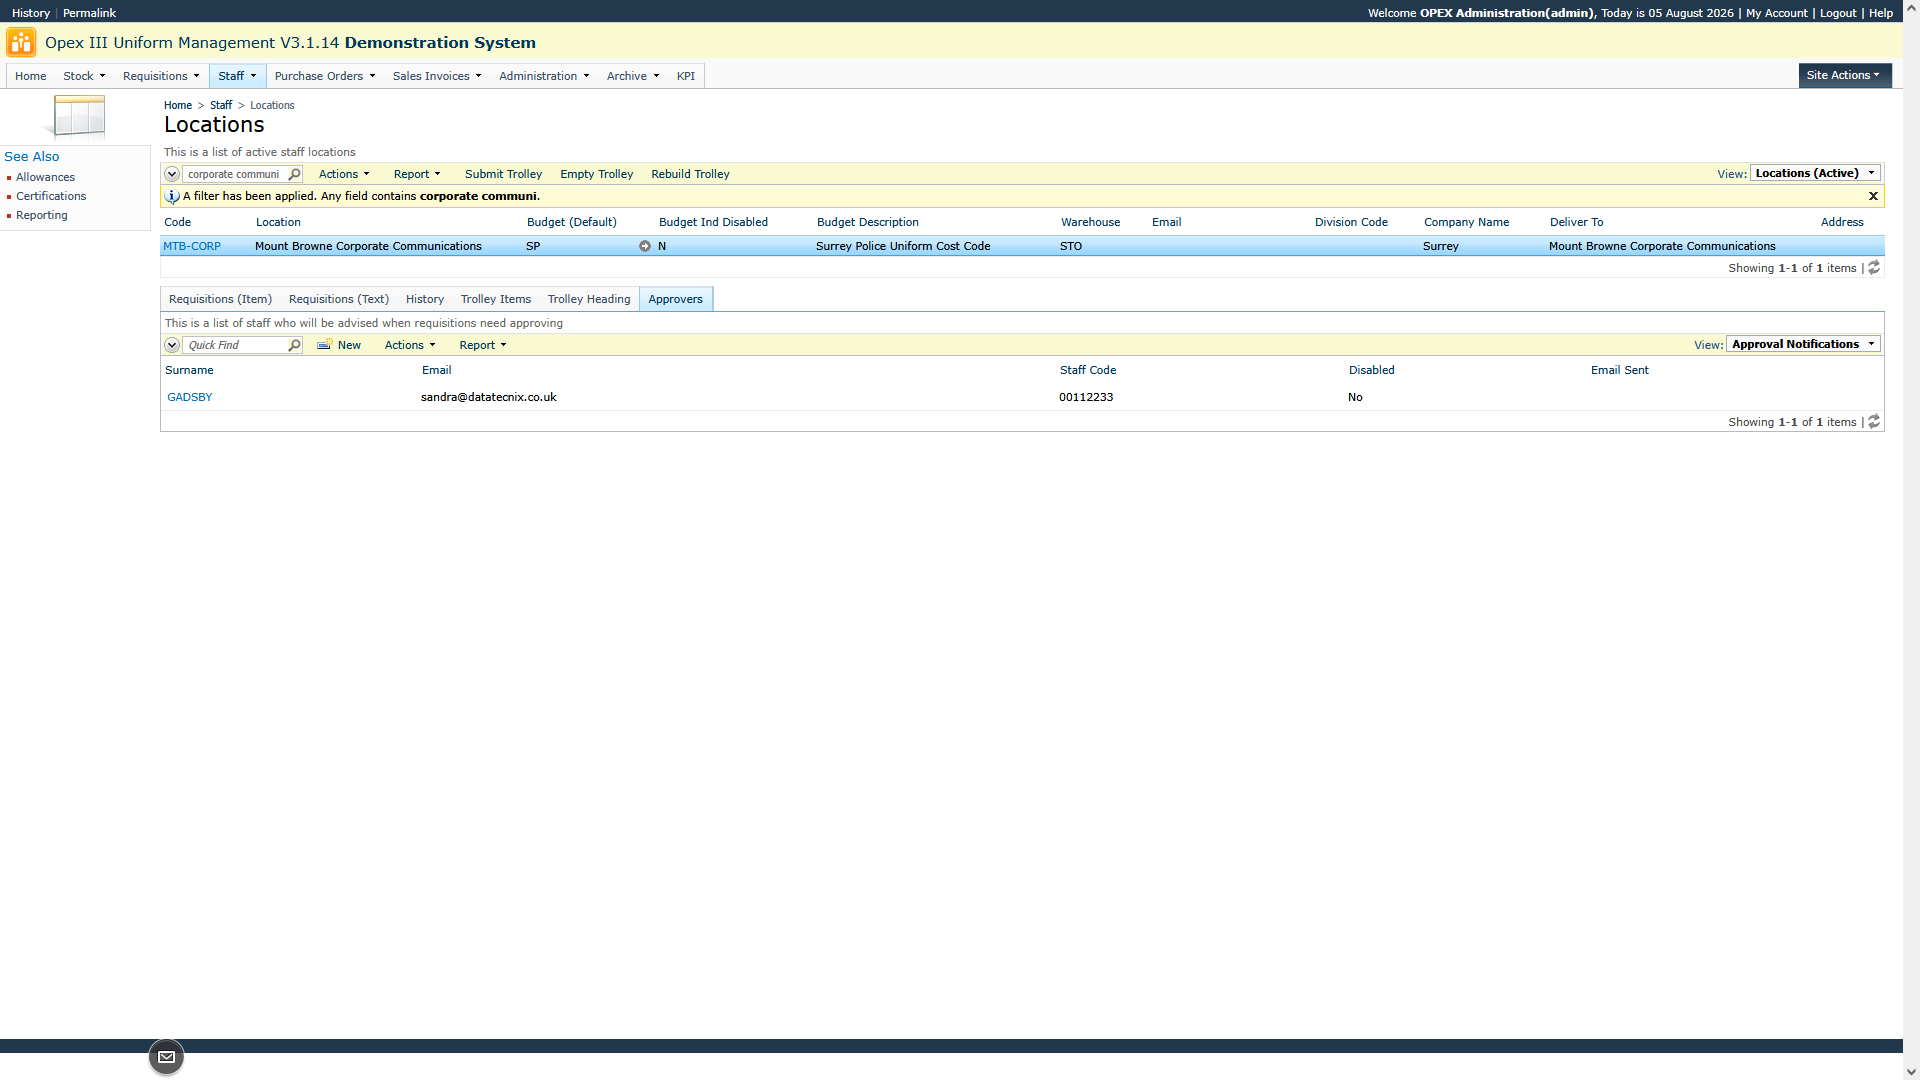
Task: Open Approvers toolbar Report menu
Action: pos(483,345)
